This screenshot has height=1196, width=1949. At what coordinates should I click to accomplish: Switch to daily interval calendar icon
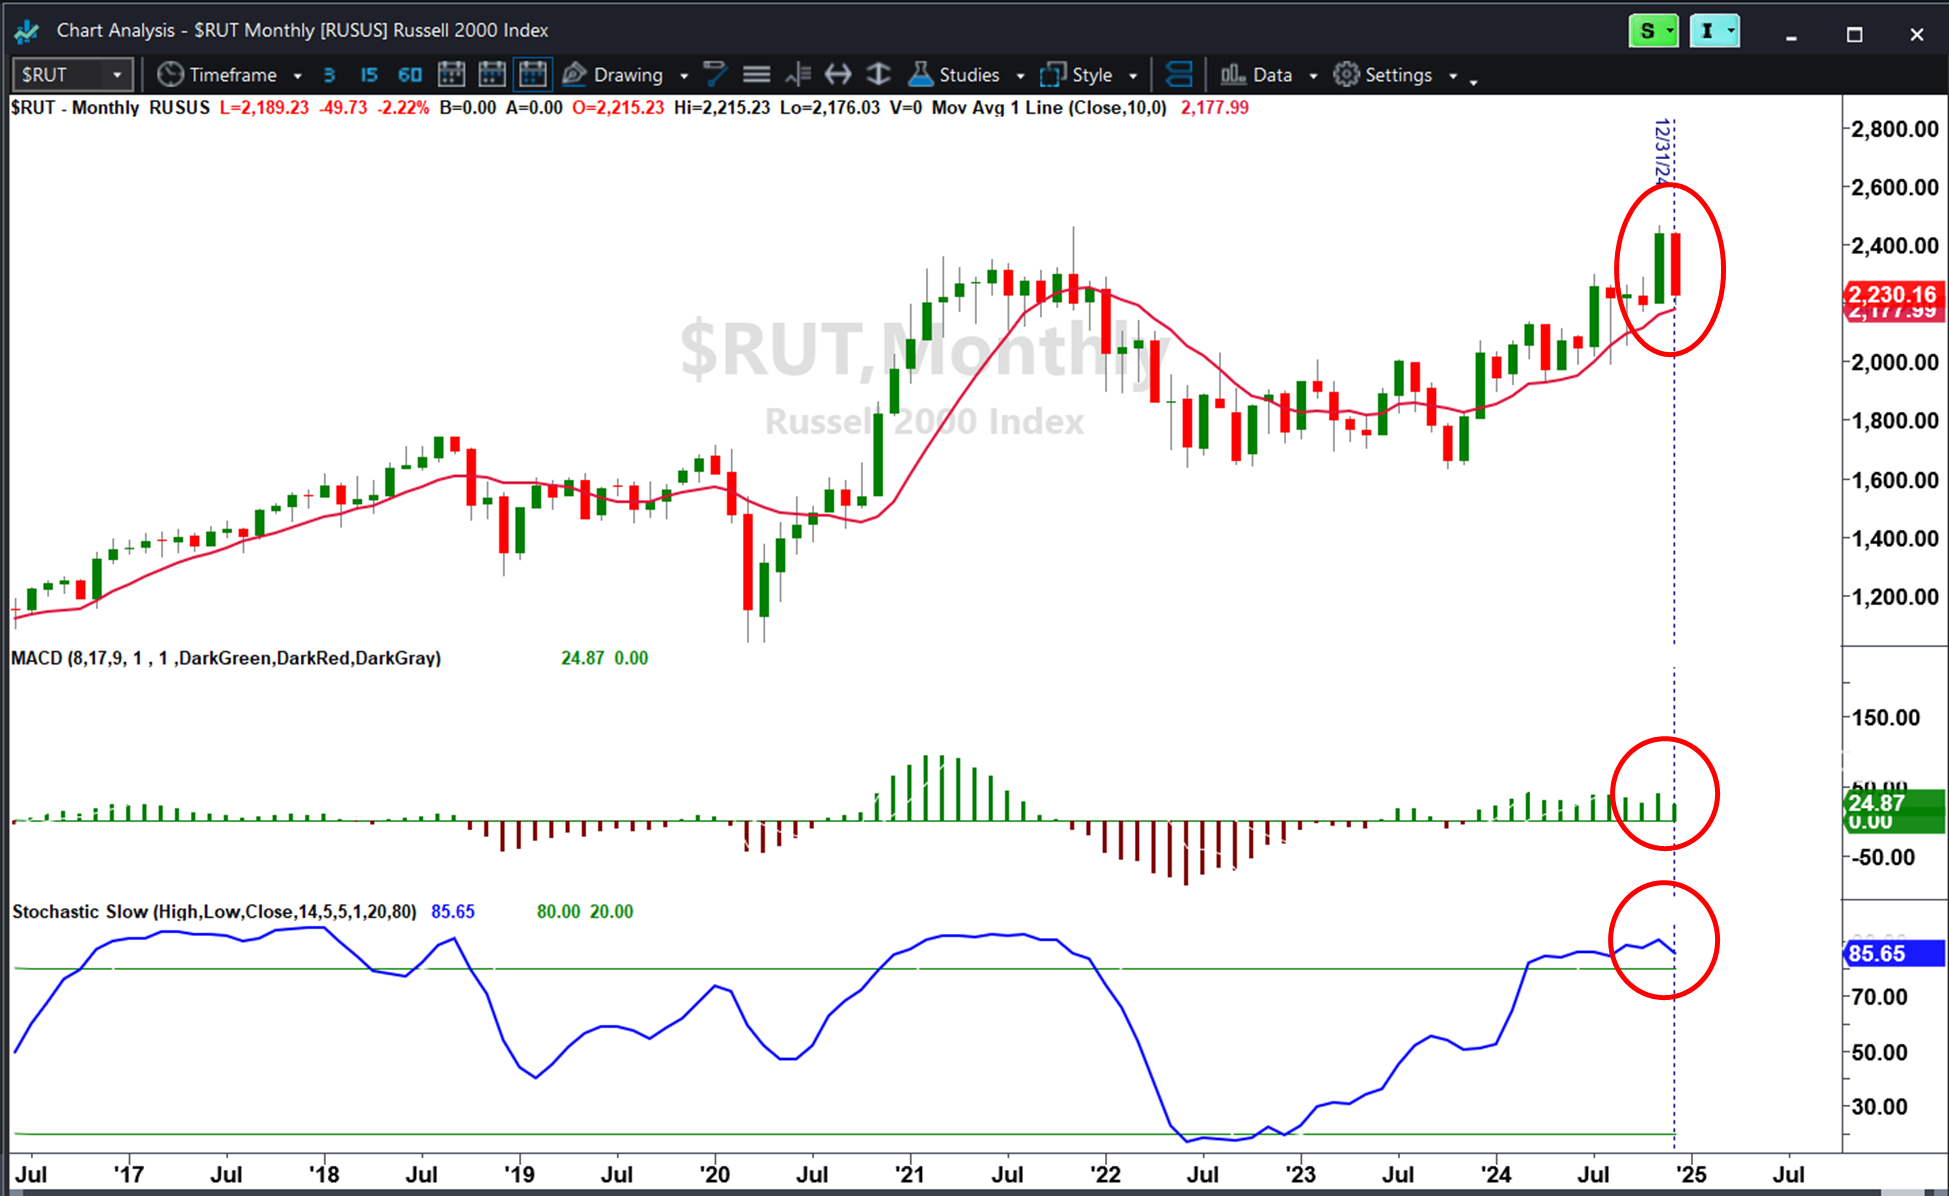pos(451,74)
